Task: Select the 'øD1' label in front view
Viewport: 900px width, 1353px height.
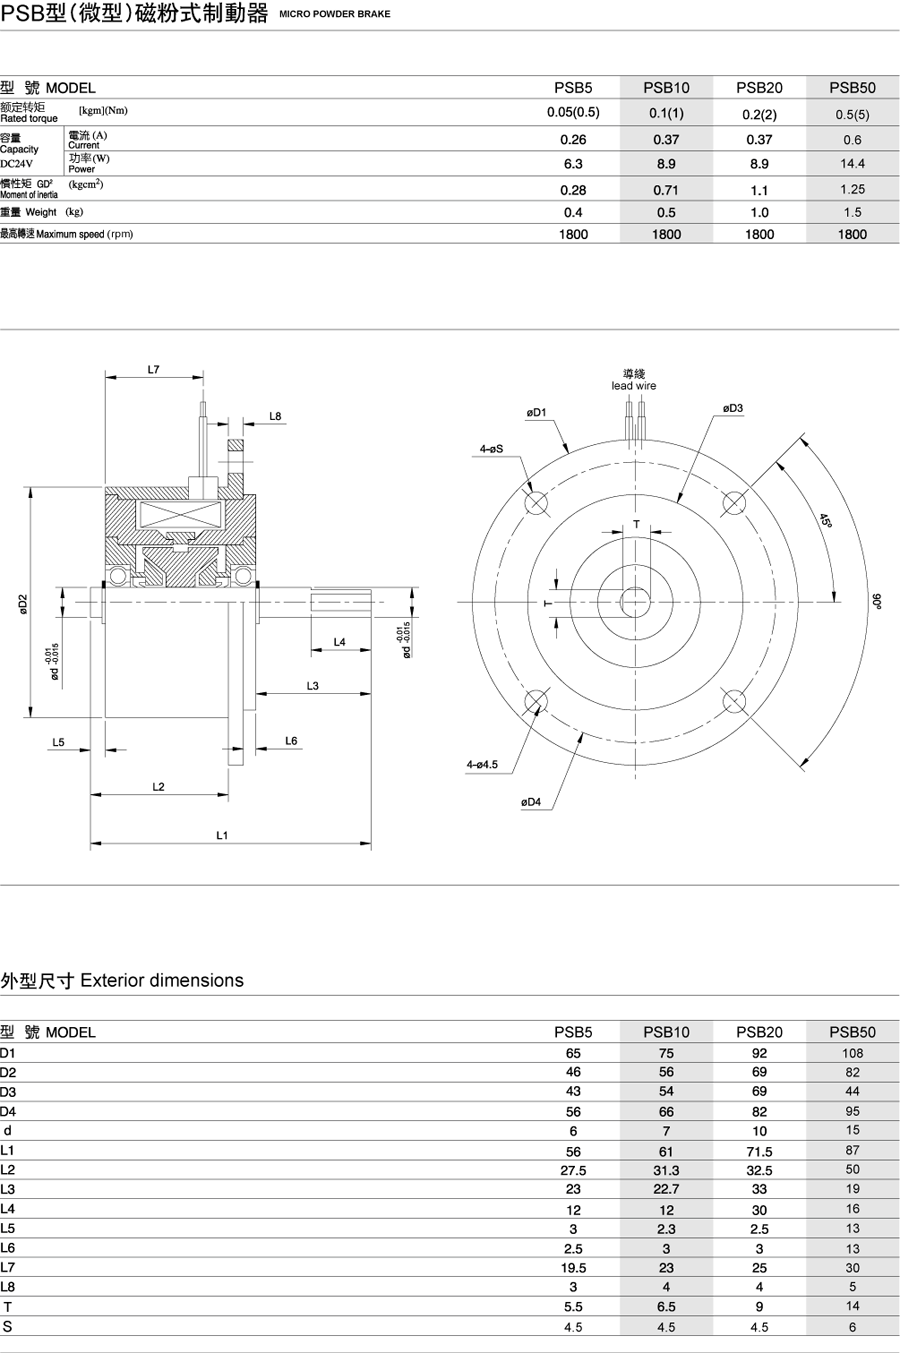Action: click(537, 412)
